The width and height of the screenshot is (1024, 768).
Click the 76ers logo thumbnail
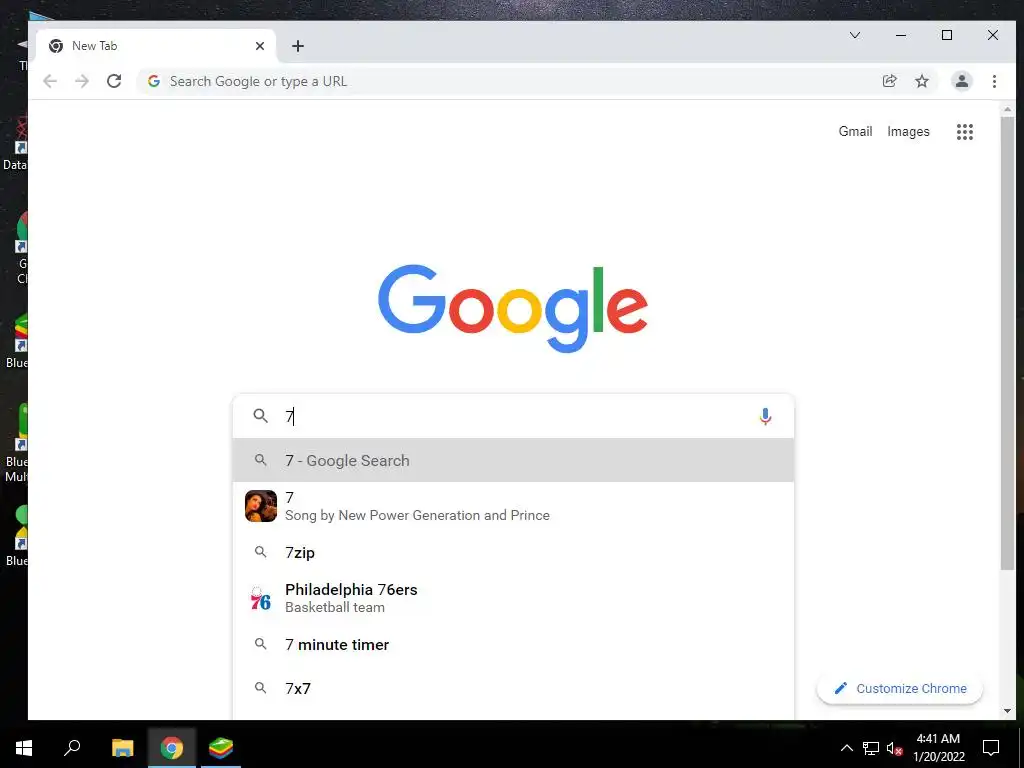pyautogui.click(x=261, y=598)
